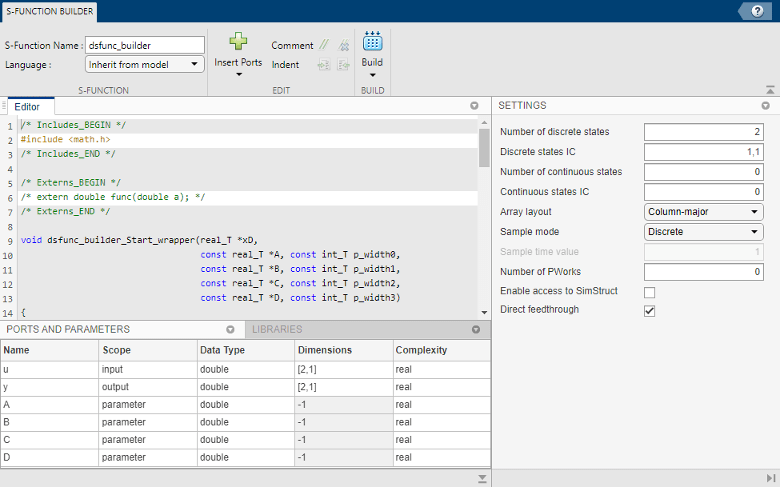780x487 pixels.
Task: Open the help question mark icon
Action: coord(756,10)
